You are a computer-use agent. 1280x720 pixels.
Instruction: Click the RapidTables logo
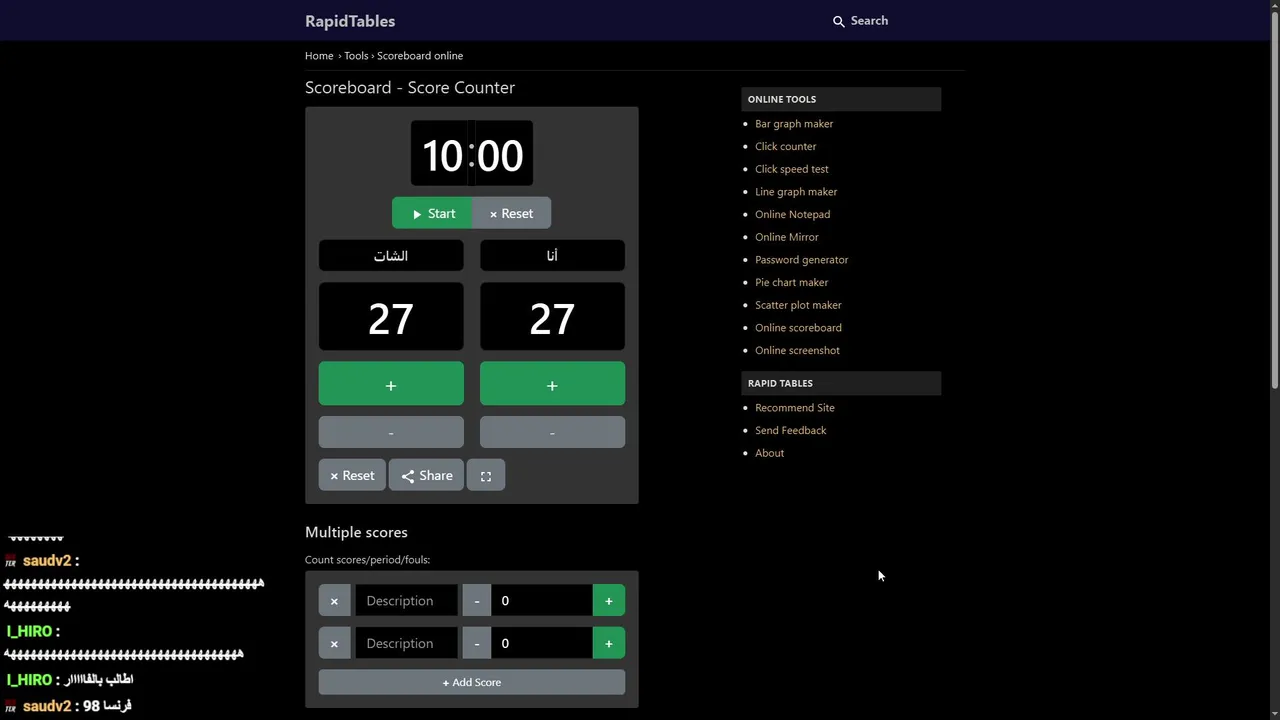pos(350,21)
